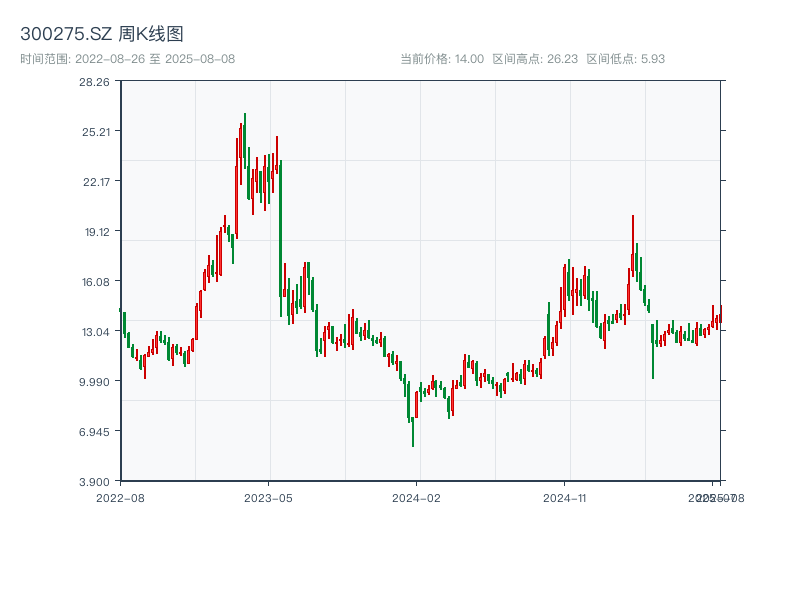Viewport: 800px width, 600px height.
Task: Click the interval low label 区间低点: 5.93
Action: click(x=626, y=59)
